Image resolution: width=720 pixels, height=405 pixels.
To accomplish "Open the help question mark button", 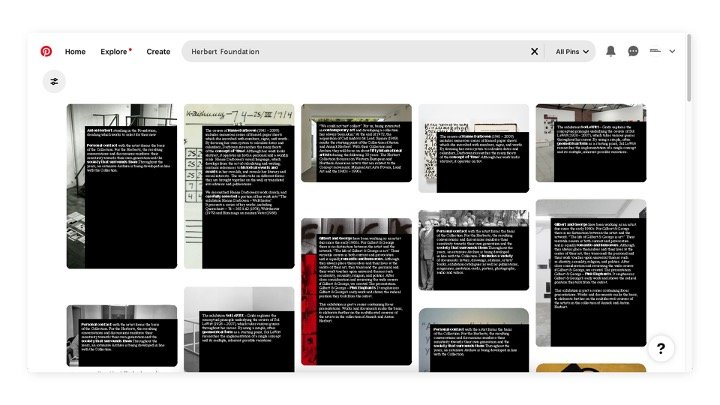I will click(x=661, y=349).
